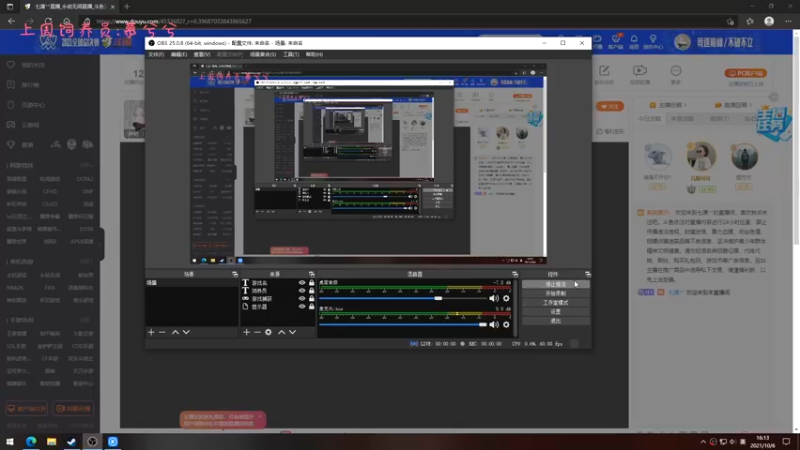Select the scene entry in Scenes list
The height and width of the screenshot is (450, 800).
(191, 283)
